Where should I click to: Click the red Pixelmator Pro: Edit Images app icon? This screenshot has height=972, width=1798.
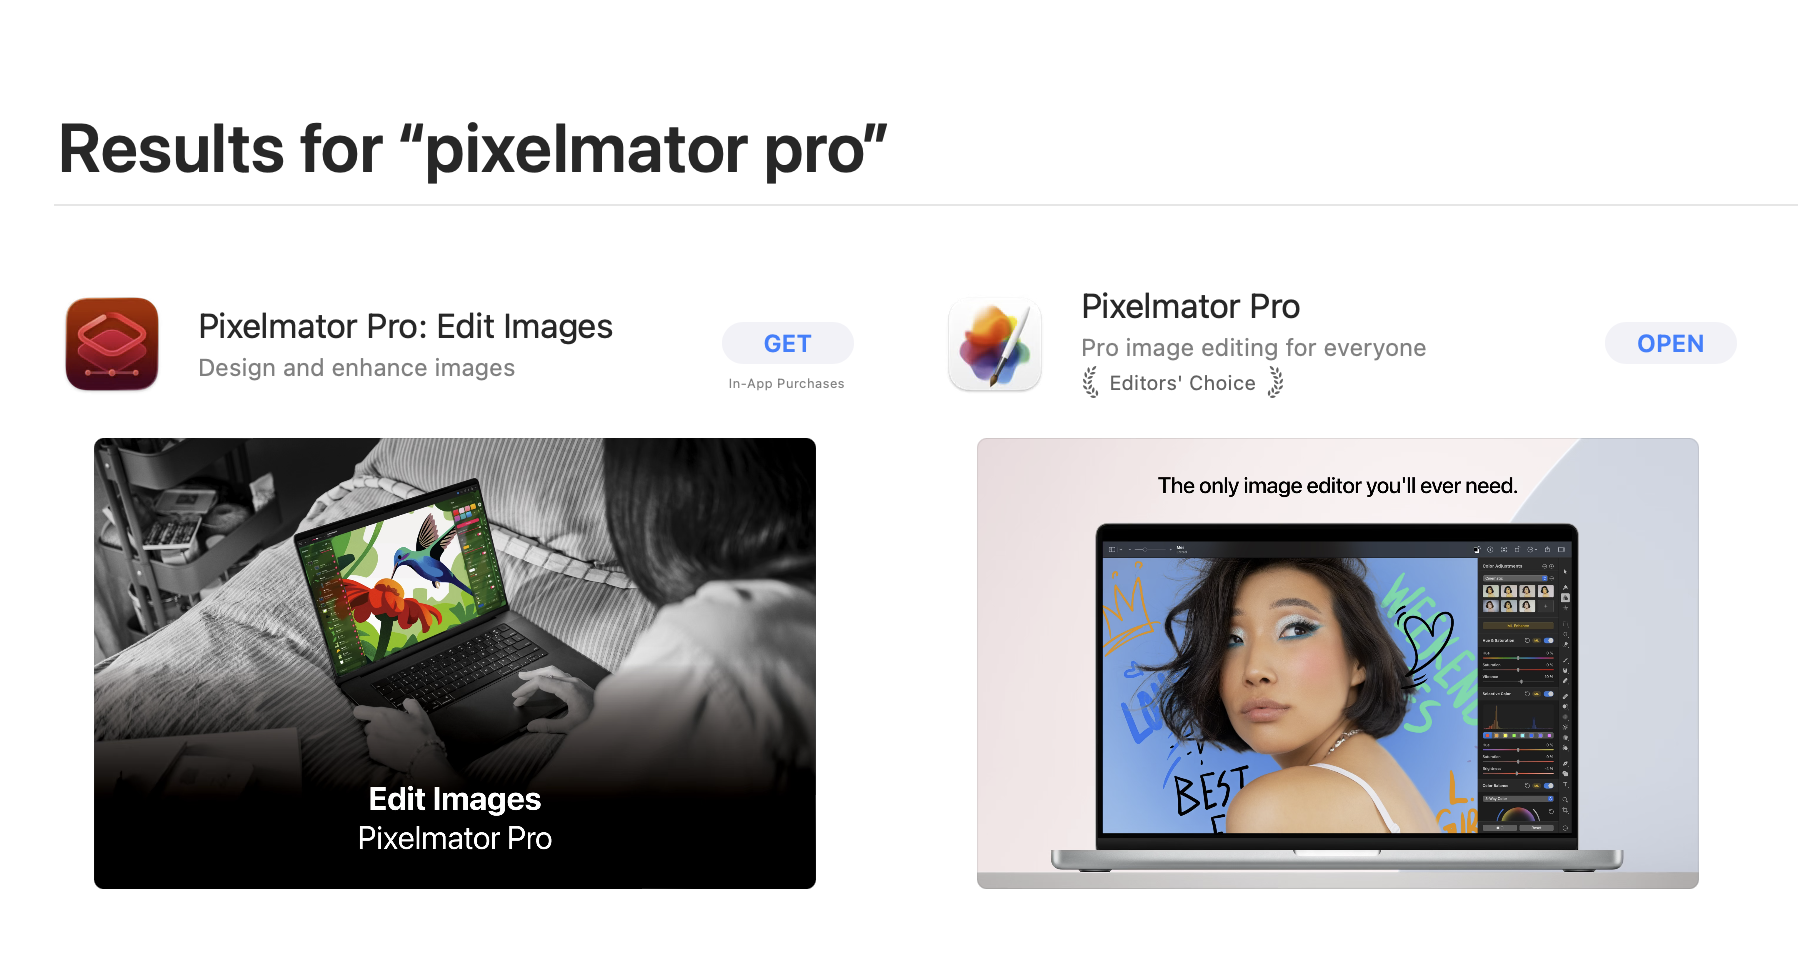(112, 344)
